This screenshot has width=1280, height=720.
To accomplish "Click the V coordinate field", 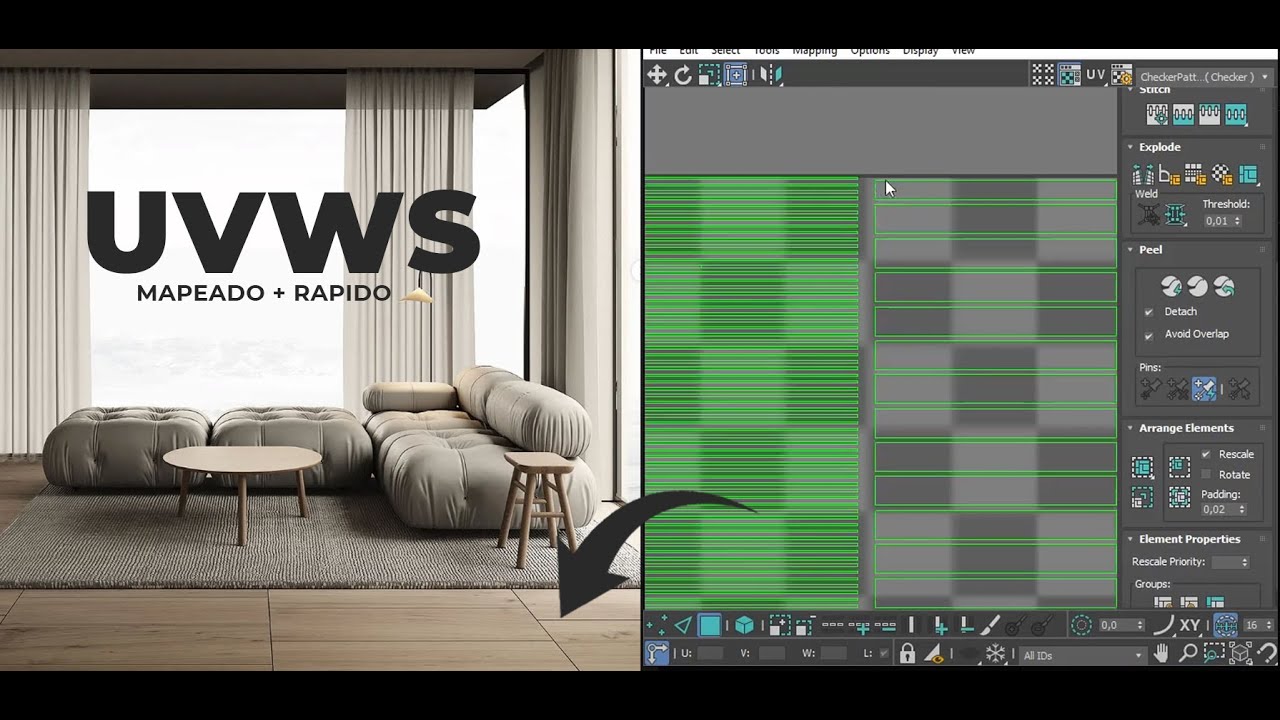I will tap(772, 654).
